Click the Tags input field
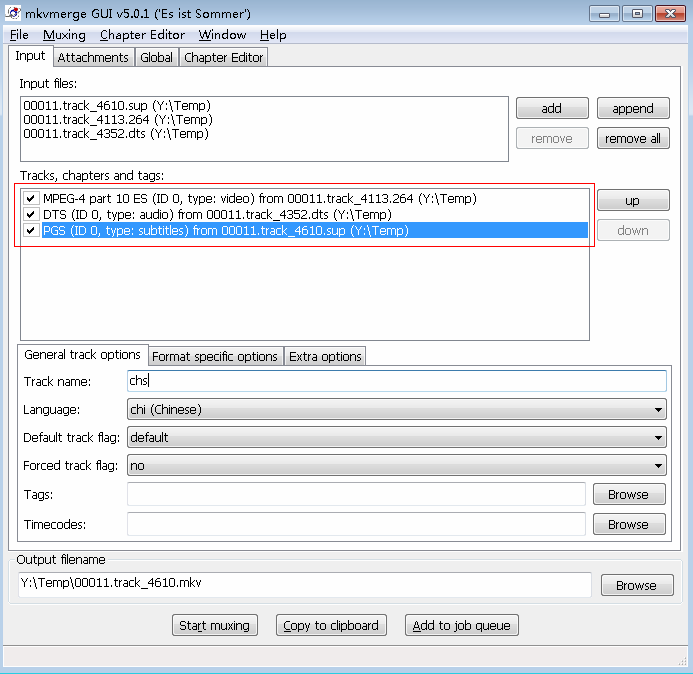 click(356, 494)
